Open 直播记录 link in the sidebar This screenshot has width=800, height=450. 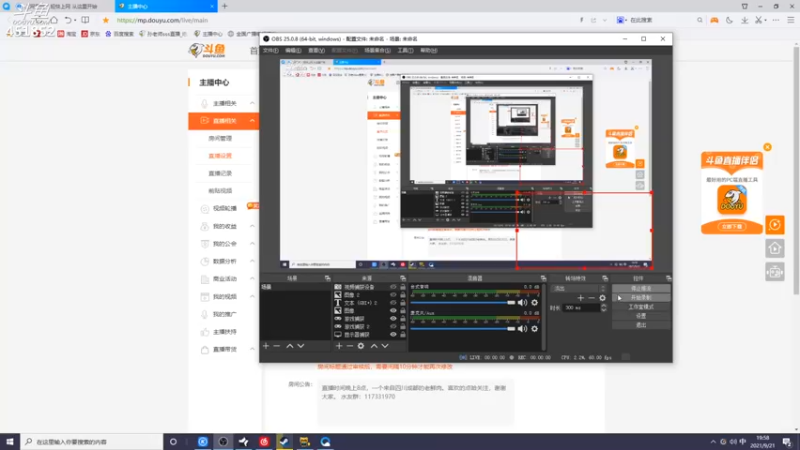(x=220, y=173)
